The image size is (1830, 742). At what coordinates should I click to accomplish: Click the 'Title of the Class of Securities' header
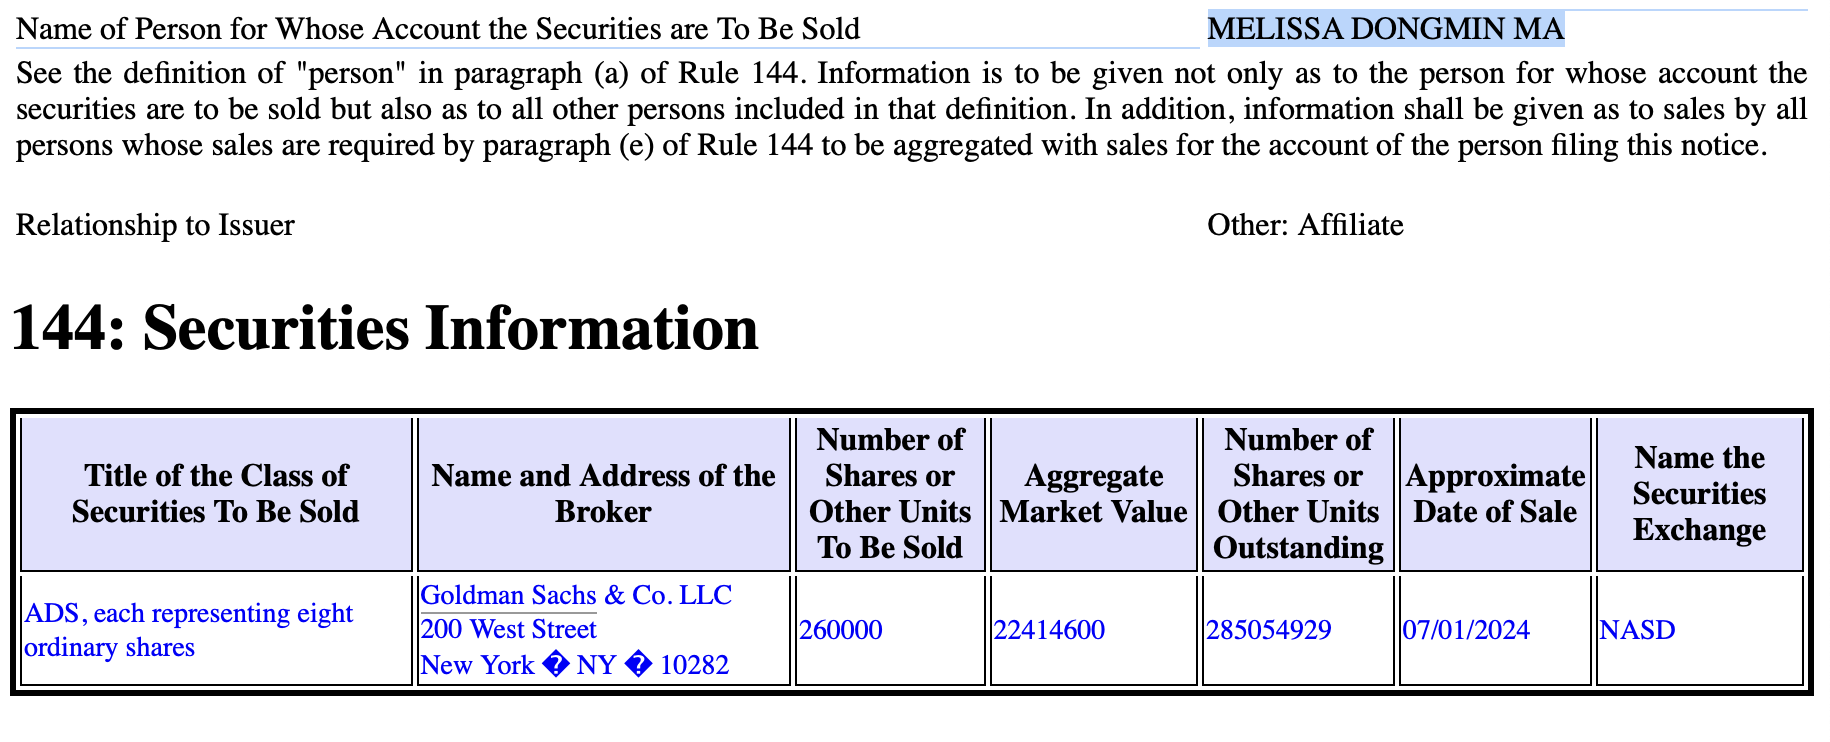coord(216,494)
